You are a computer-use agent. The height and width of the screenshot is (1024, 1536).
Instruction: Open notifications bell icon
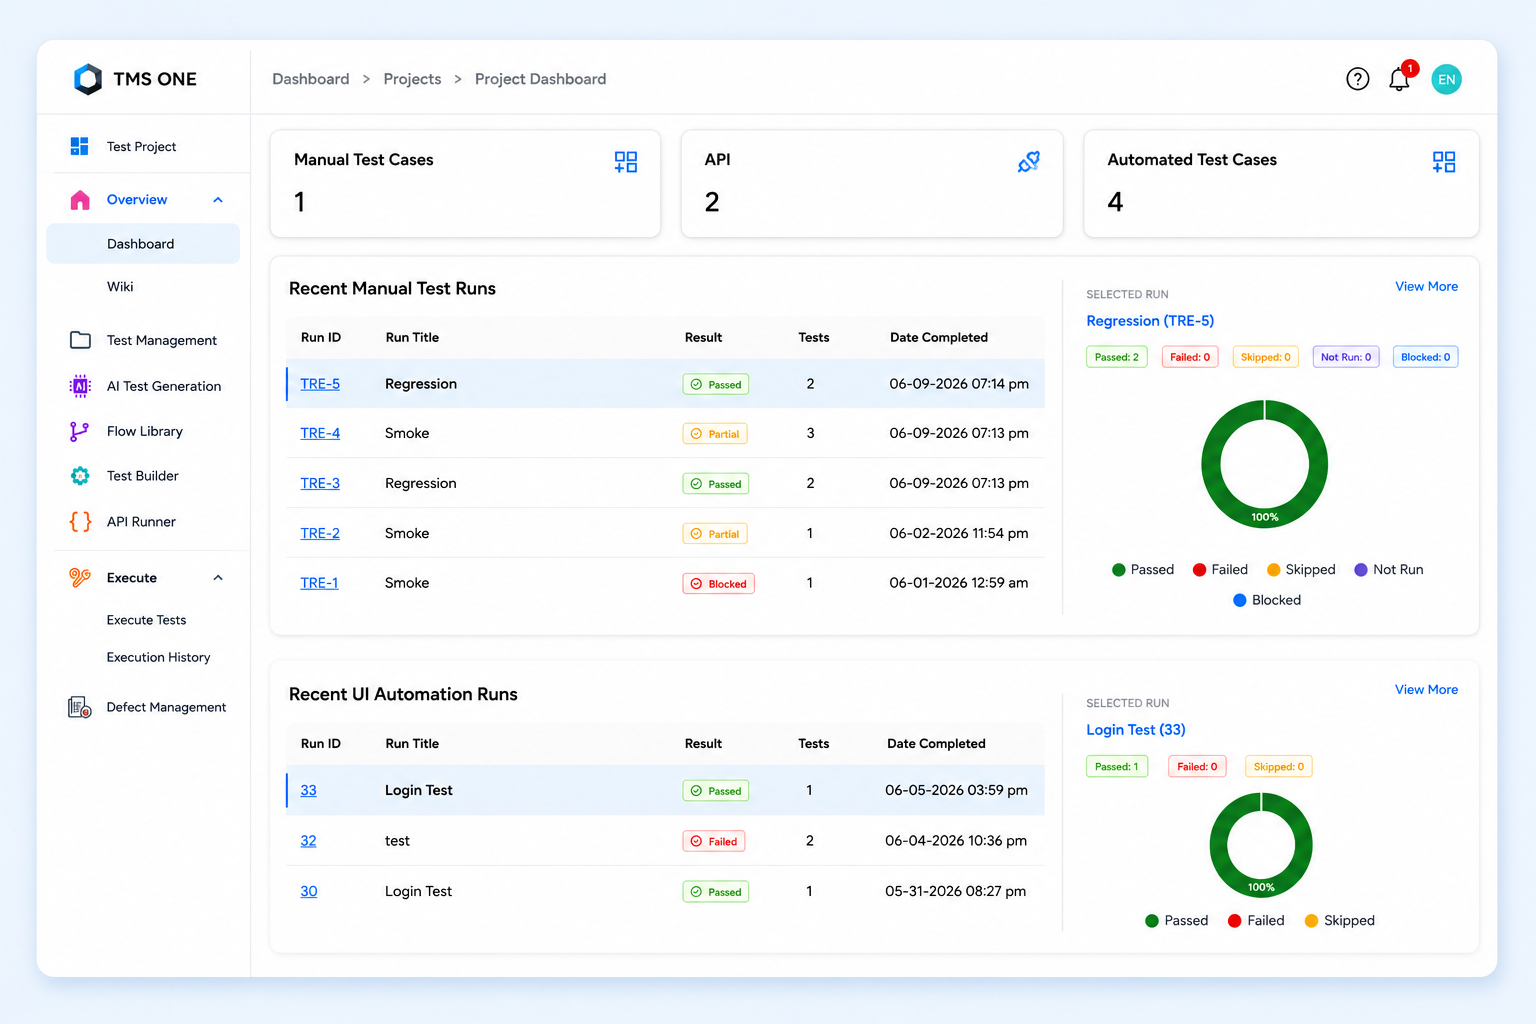tap(1399, 79)
